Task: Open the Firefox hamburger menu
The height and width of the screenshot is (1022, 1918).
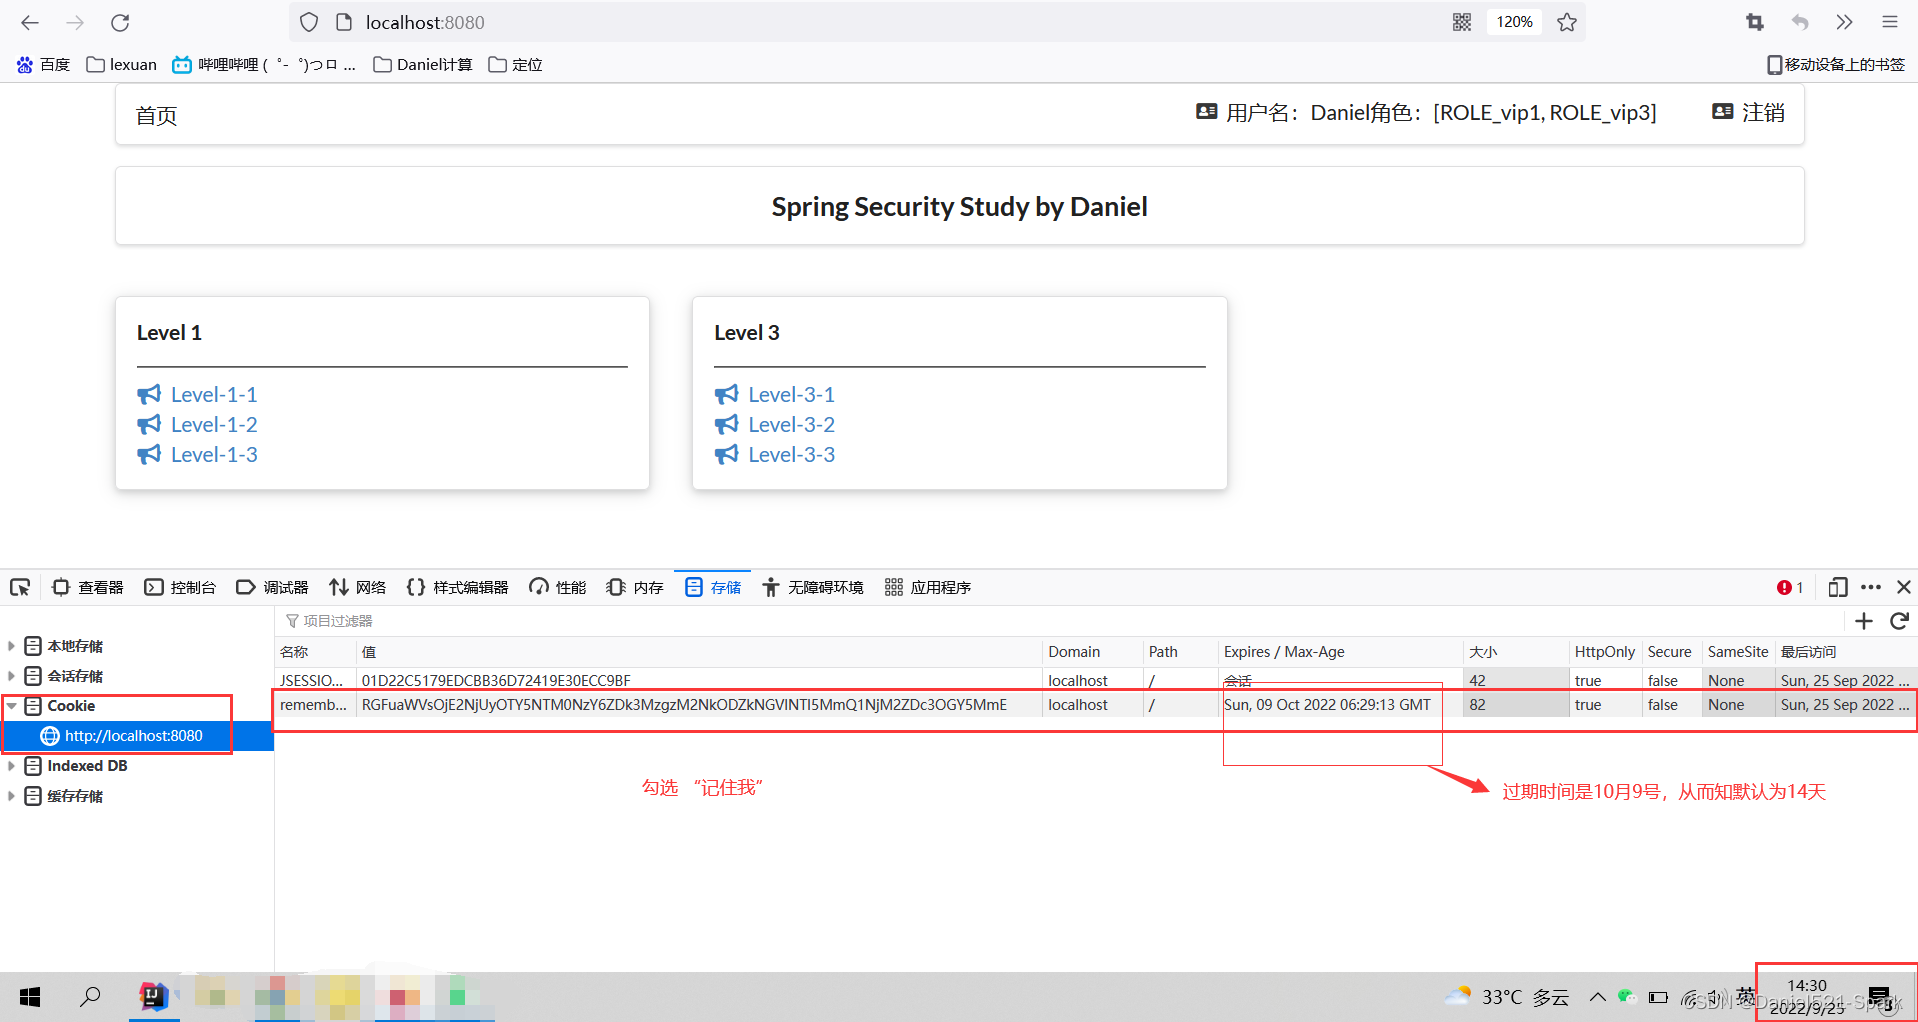Action: (x=1889, y=22)
